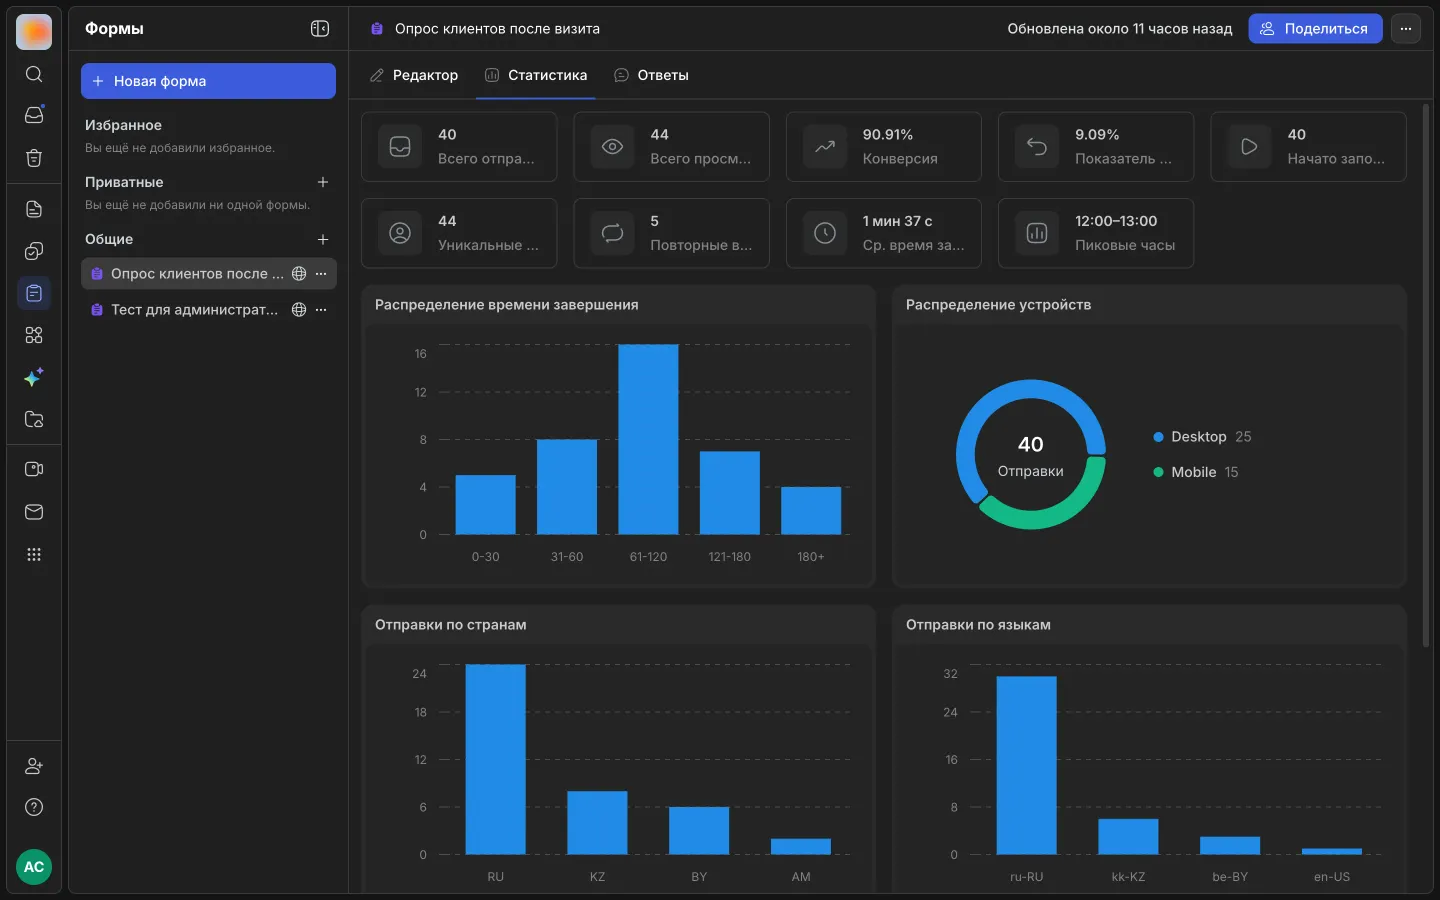This screenshot has height=900, width=1440.
Task: Open trash bin icon in sidebar
Action: click(34, 158)
